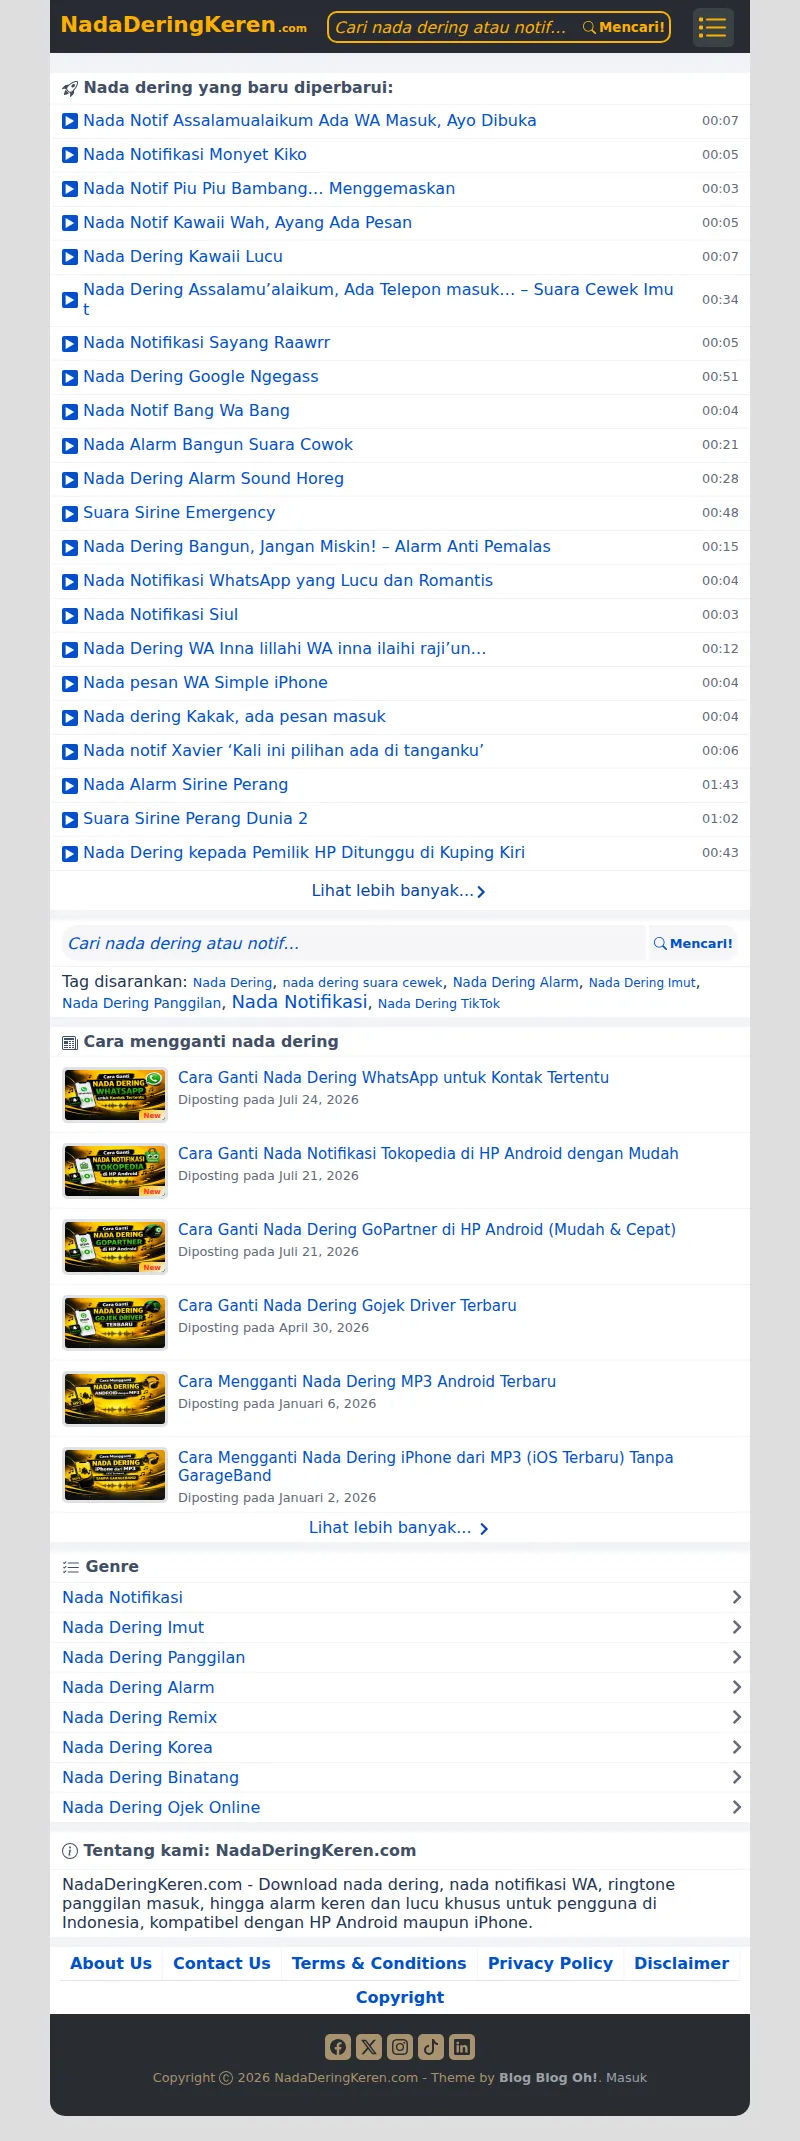This screenshot has width=800, height=2141.
Task: Click the lower Mencari! search button
Action: (693, 943)
